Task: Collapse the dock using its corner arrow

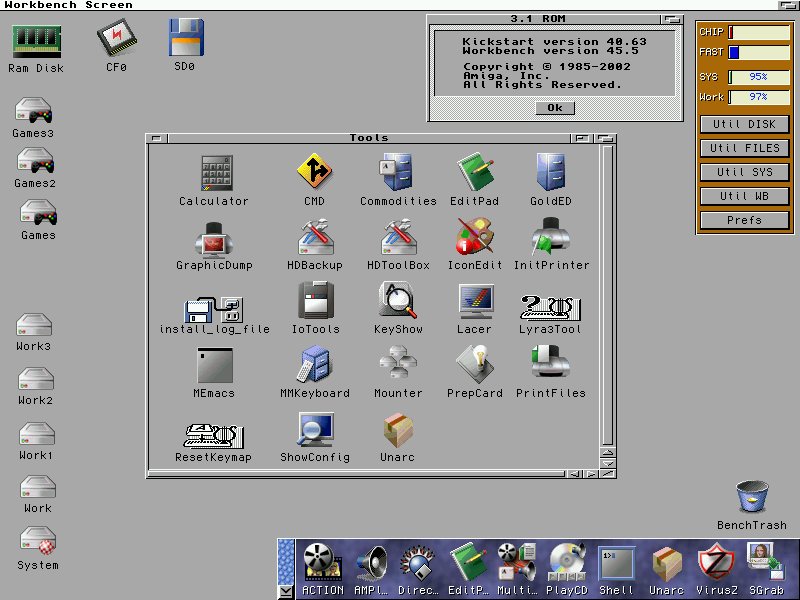Action: 286,592
